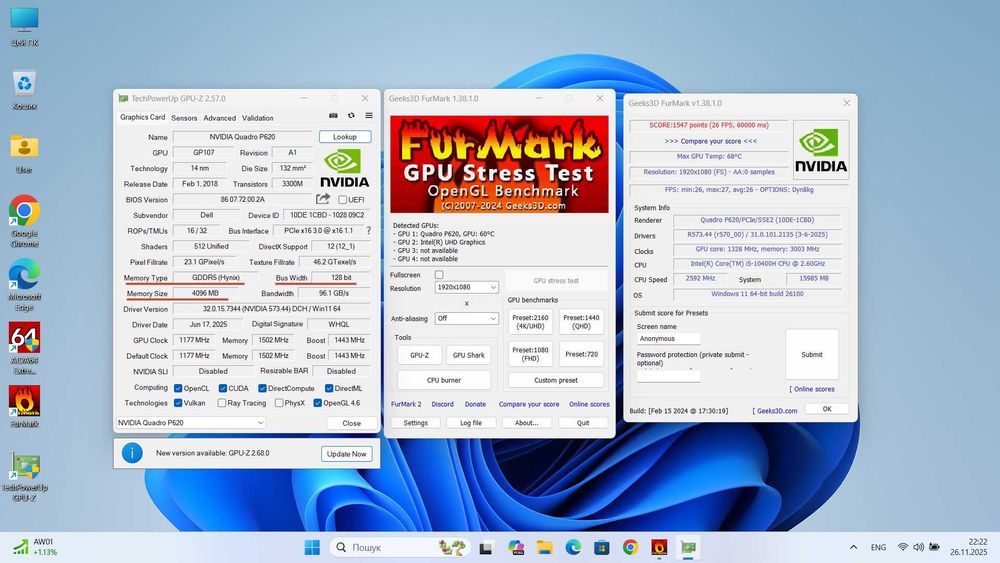This screenshot has height=563, width=1000.
Task: Open the Google Chrome desktop shortcut
Action: pos(24,221)
